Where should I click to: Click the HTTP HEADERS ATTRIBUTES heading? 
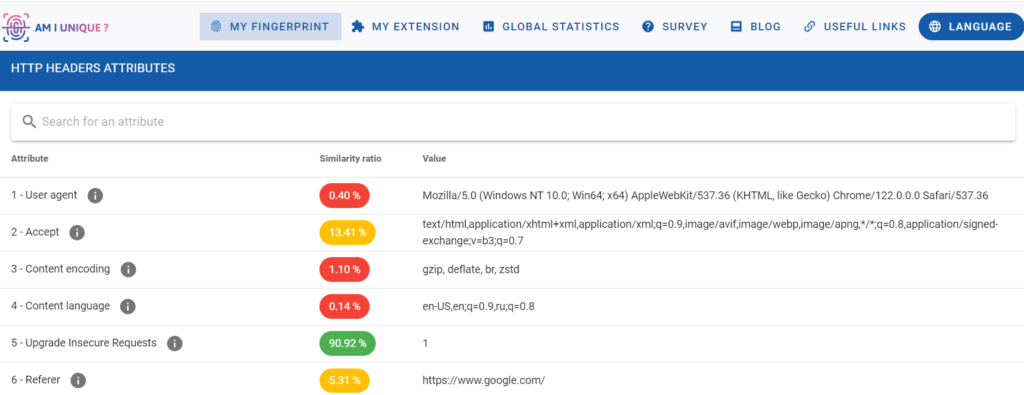click(93, 68)
